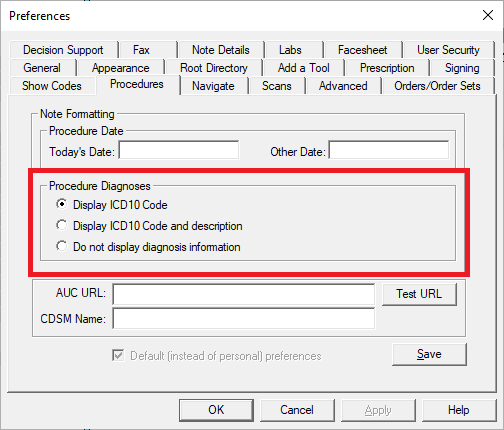Go to the User Security tab
Viewport: 504px width, 430px height.
tap(448, 50)
